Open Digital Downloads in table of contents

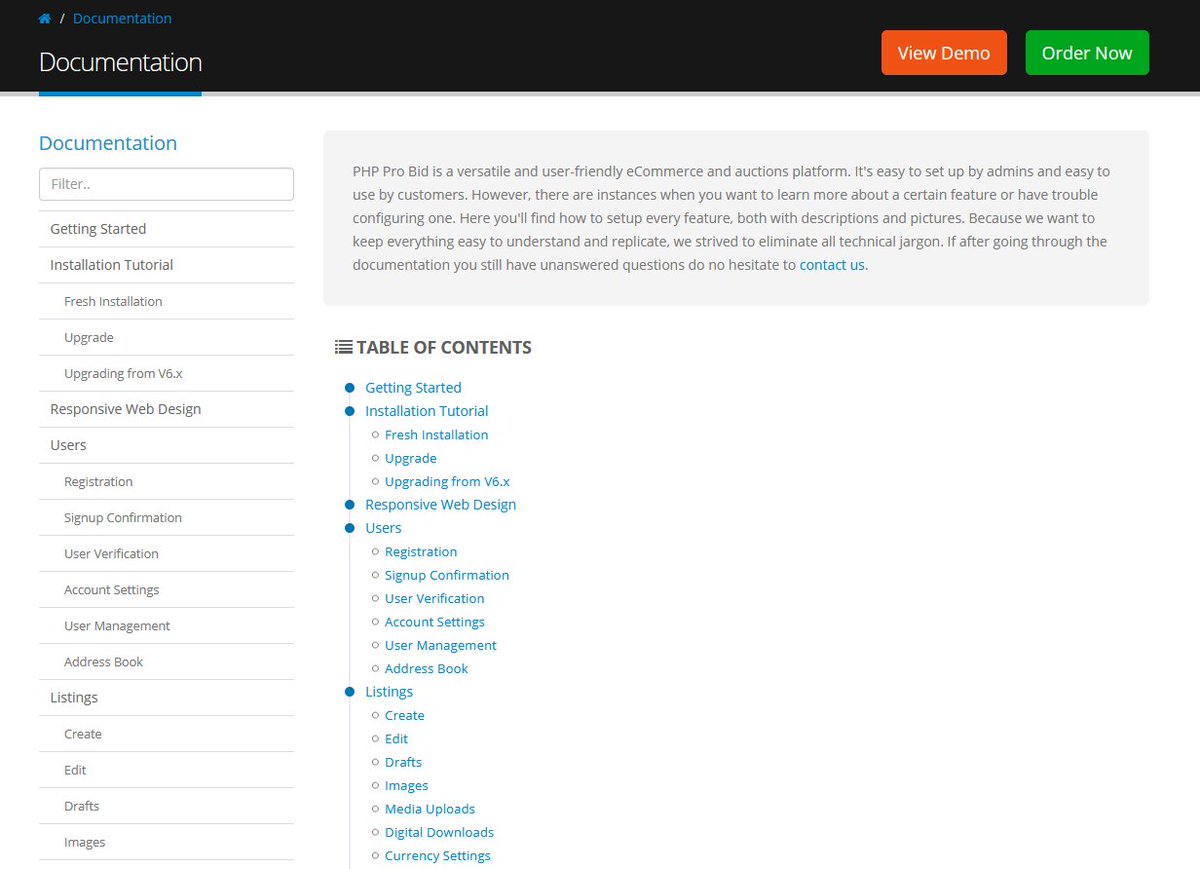pyautogui.click(x=439, y=832)
